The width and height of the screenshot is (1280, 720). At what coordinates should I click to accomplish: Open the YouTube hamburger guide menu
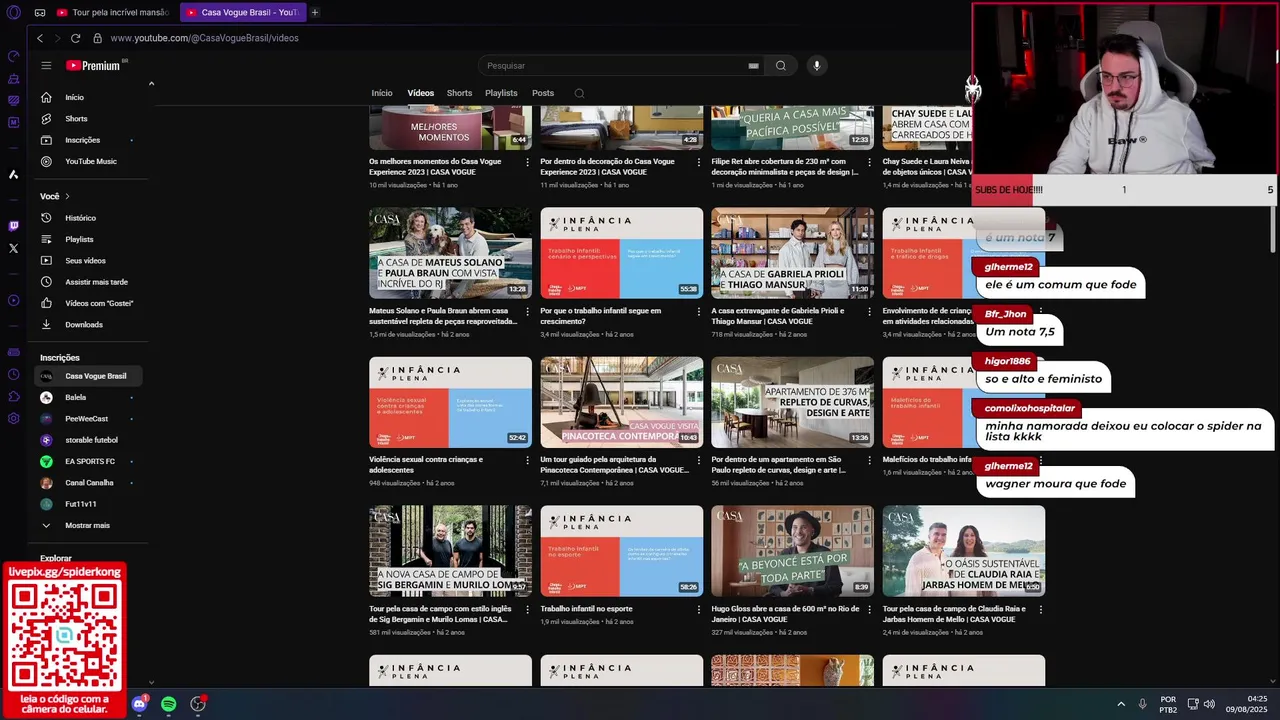pyautogui.click(x=46, y=65)
